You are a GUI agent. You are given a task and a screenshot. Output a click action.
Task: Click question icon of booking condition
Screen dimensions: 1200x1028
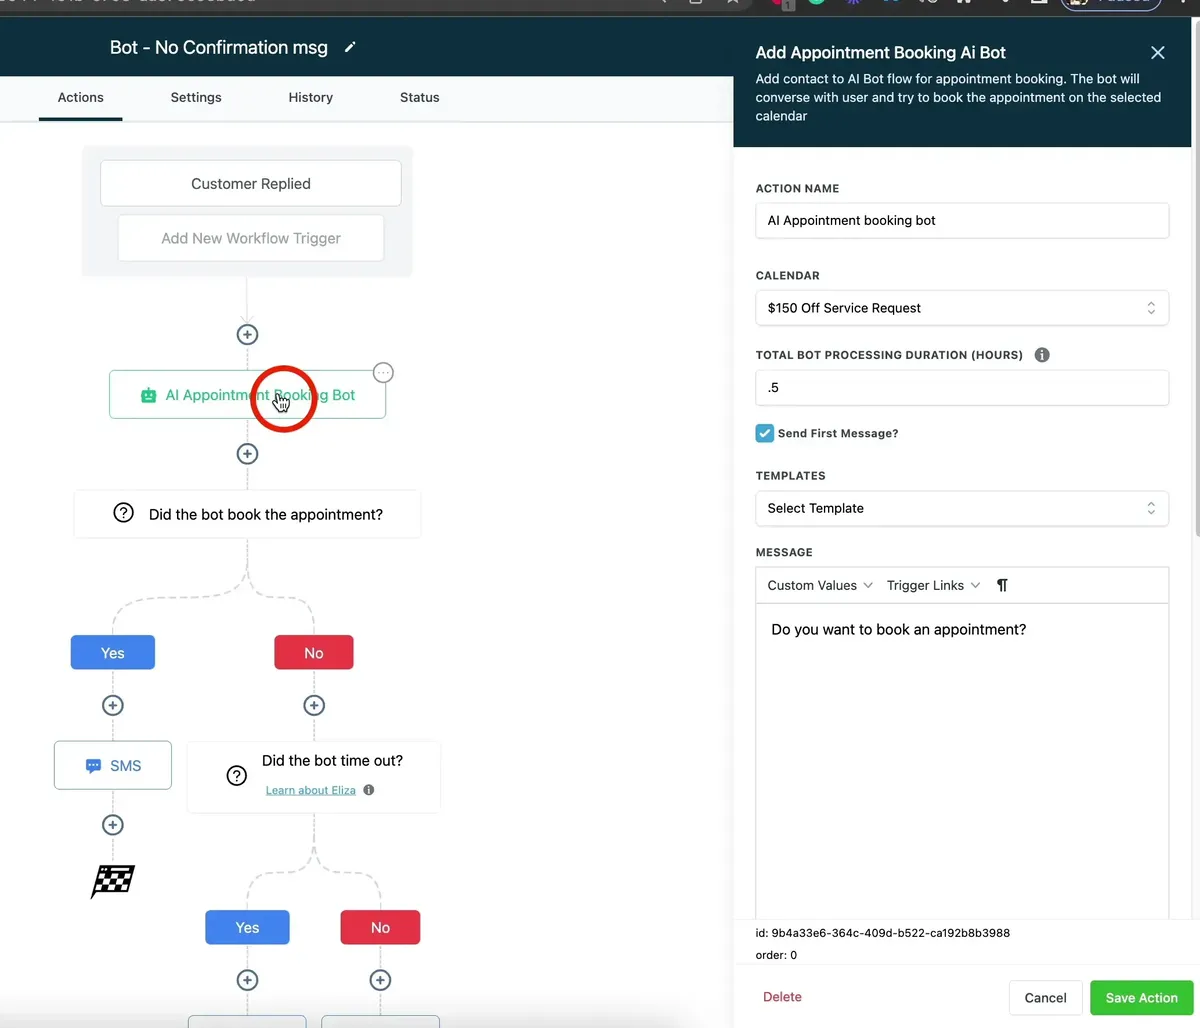pyautogui.click(x=123, y=513)
